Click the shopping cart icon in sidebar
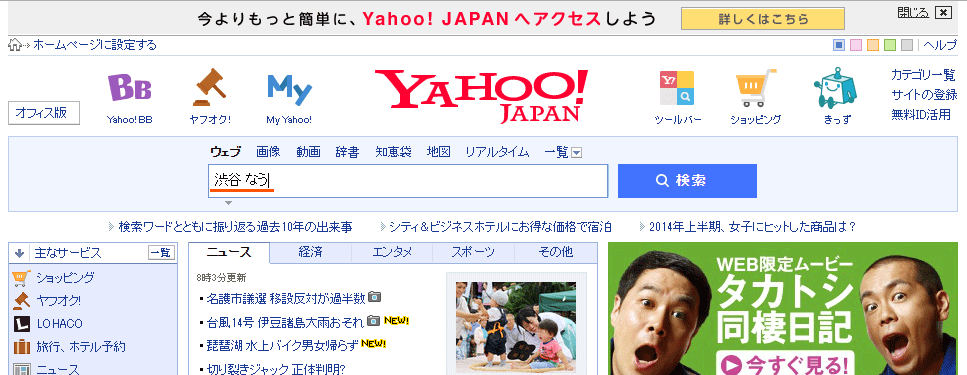This screenshot has width=967, height=375. pyautogui.click(x=21, y=278)
